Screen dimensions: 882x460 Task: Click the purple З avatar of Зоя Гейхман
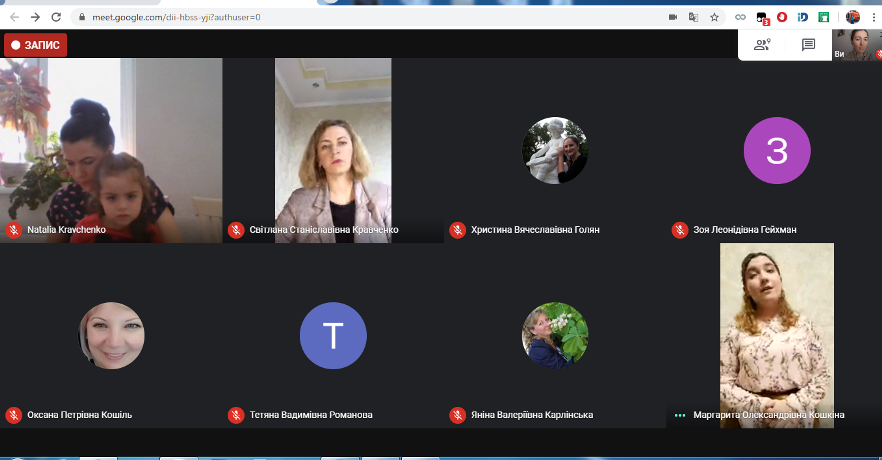click(x=777, y=150)
